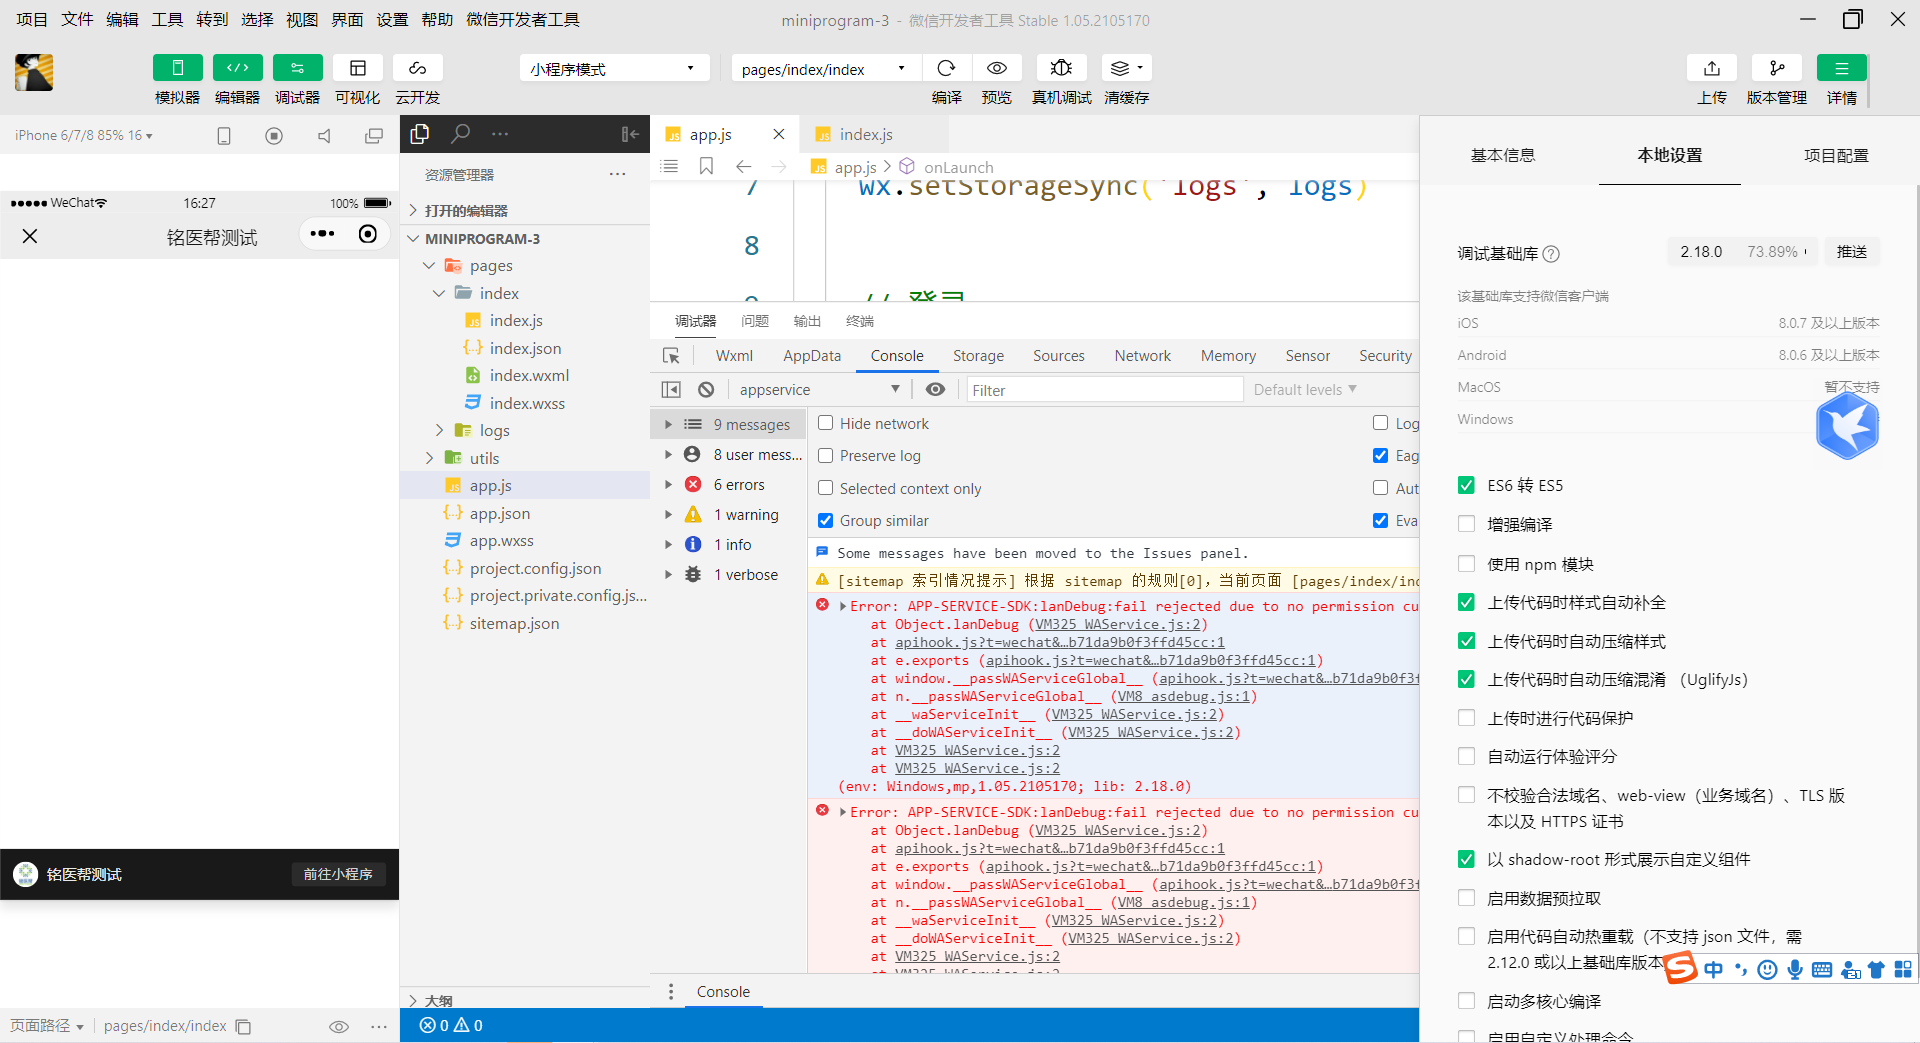
Task: Open the 工具 menu
Action: (167, 19)
